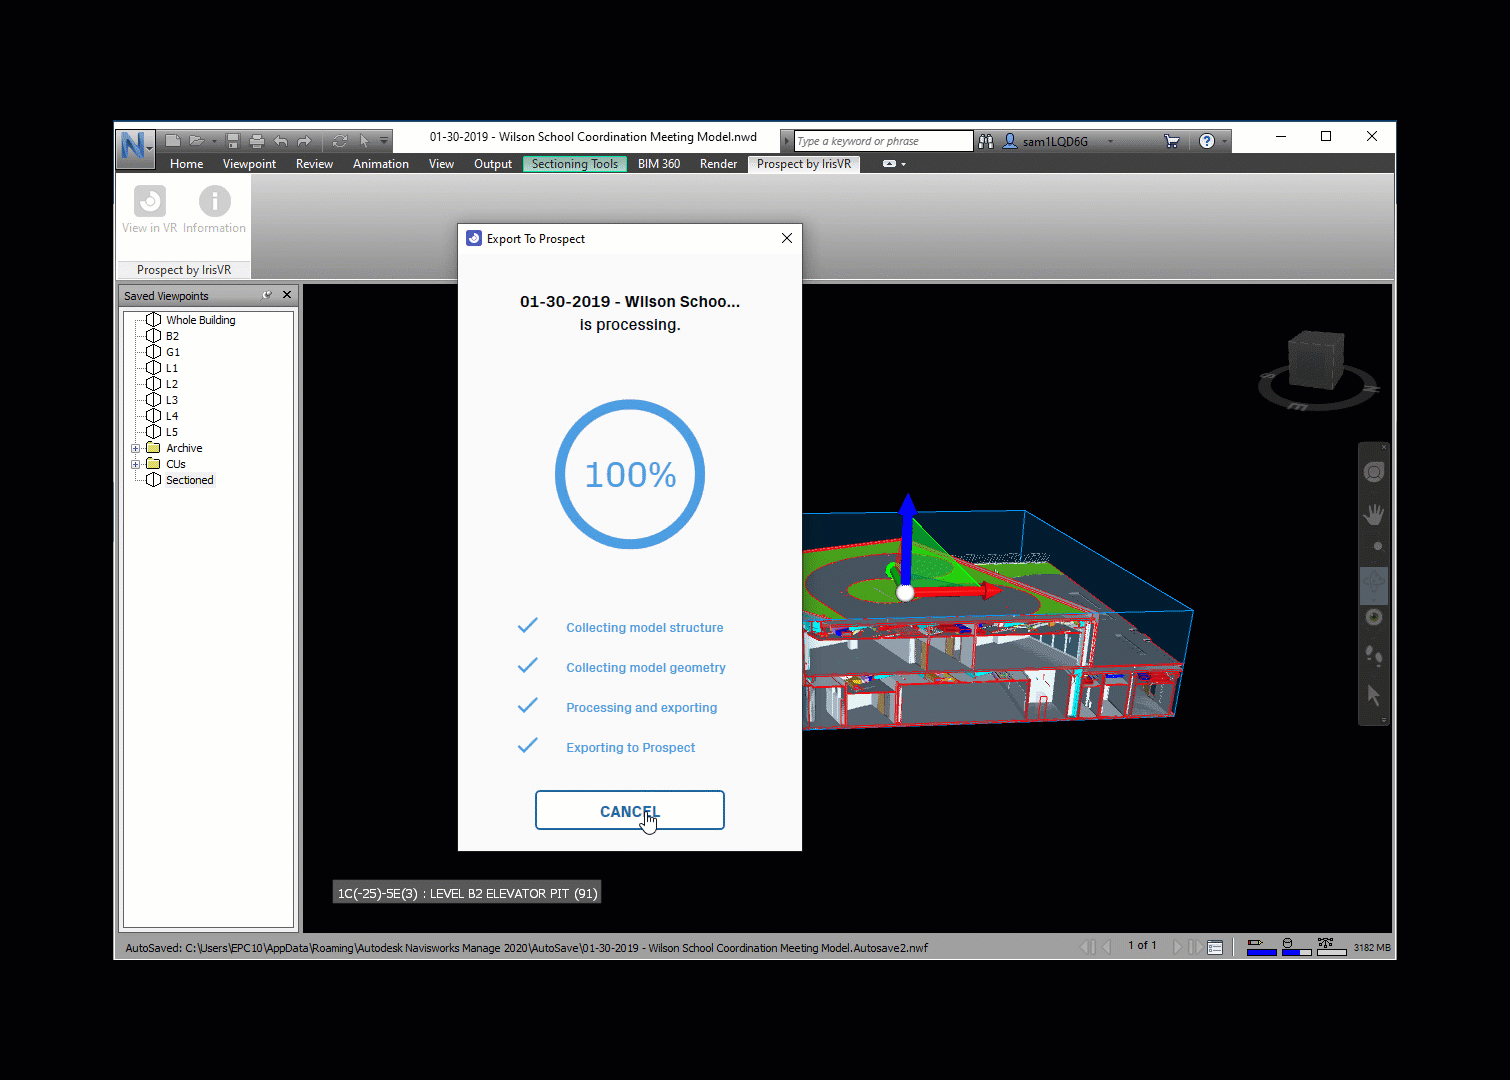Click the Save icon in quick access toolbar

(x=233, y=141)
